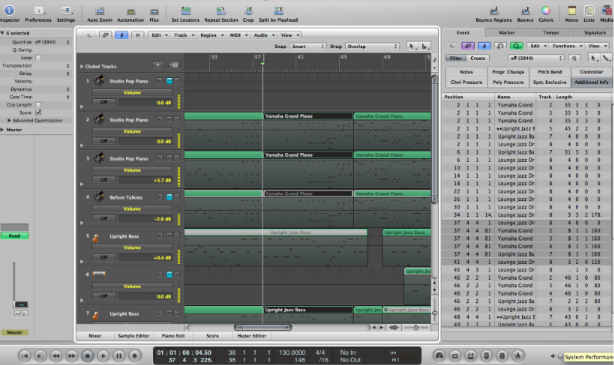This screenshot has height=365, width=614.
Task: Open the Functions menu in the Event List
Action: tap(566, 46)
